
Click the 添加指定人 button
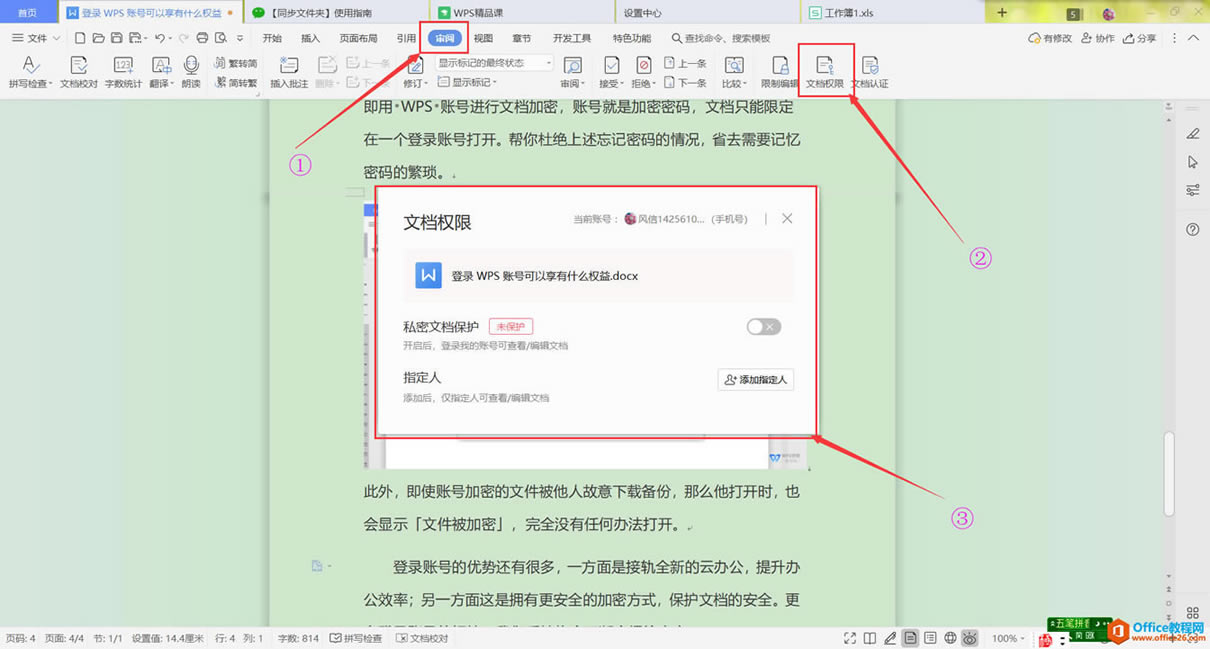756,380
